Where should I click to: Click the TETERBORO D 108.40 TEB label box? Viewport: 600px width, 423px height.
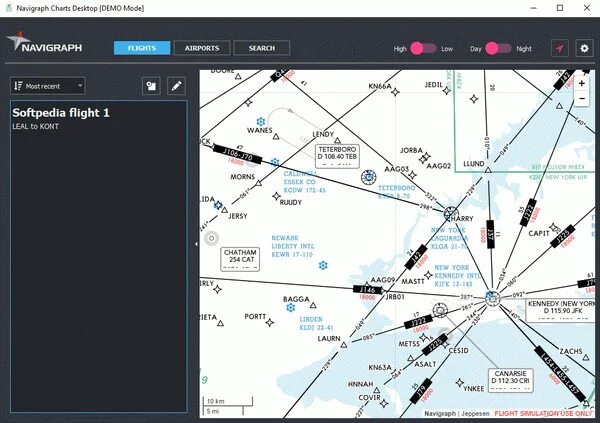(x=337, y=156)
